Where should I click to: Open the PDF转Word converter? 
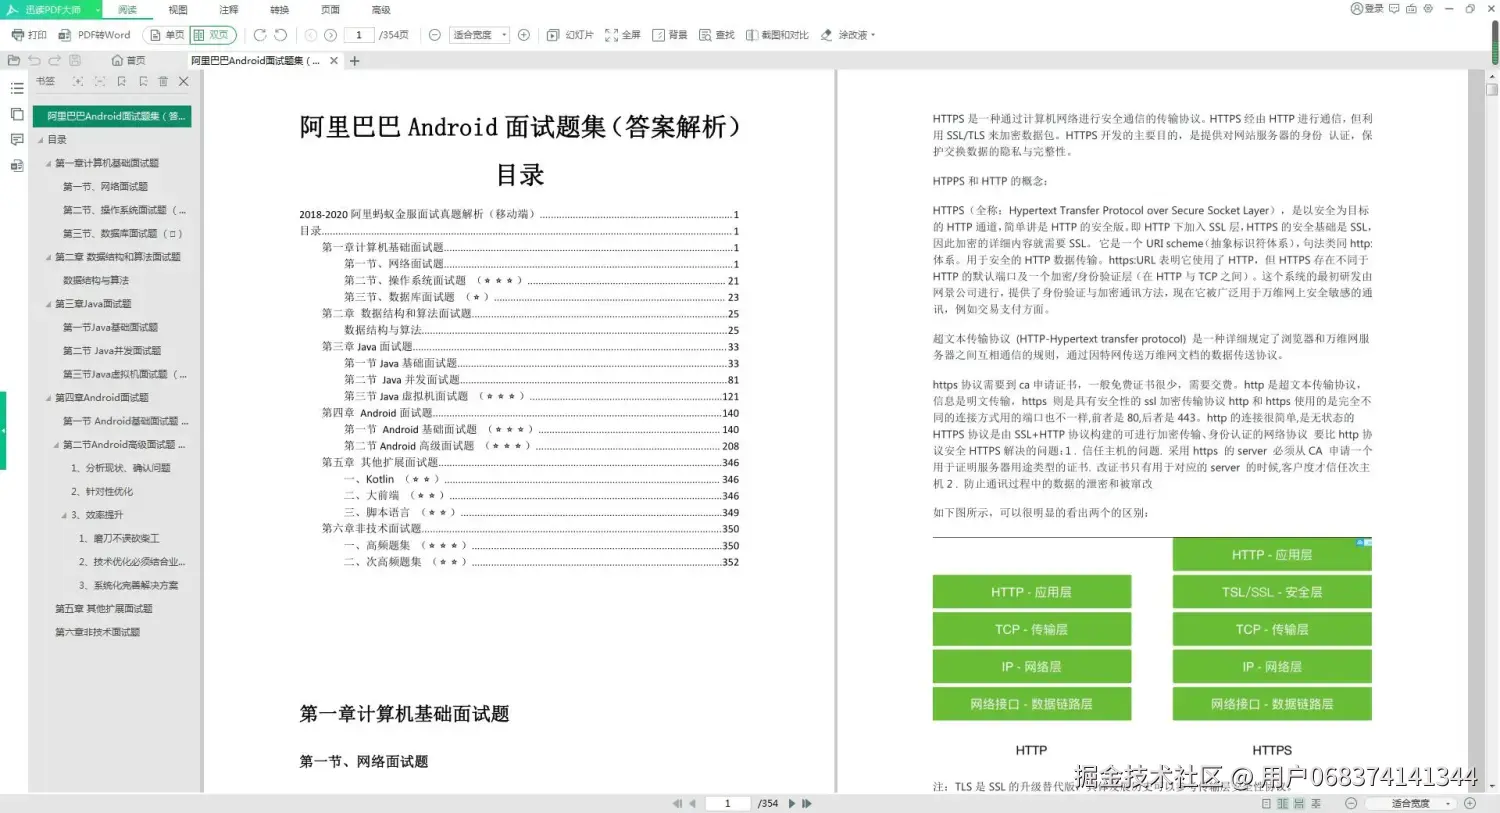click(x=95, y=35)
